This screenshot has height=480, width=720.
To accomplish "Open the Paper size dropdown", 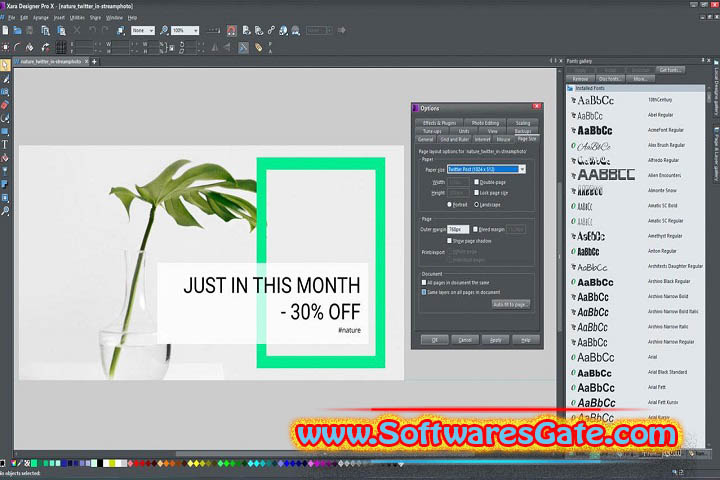I will [522, 169].
